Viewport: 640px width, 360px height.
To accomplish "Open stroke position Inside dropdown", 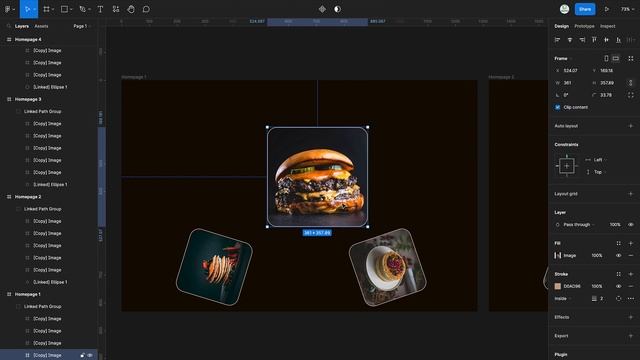I will click(x=562, y=299).
